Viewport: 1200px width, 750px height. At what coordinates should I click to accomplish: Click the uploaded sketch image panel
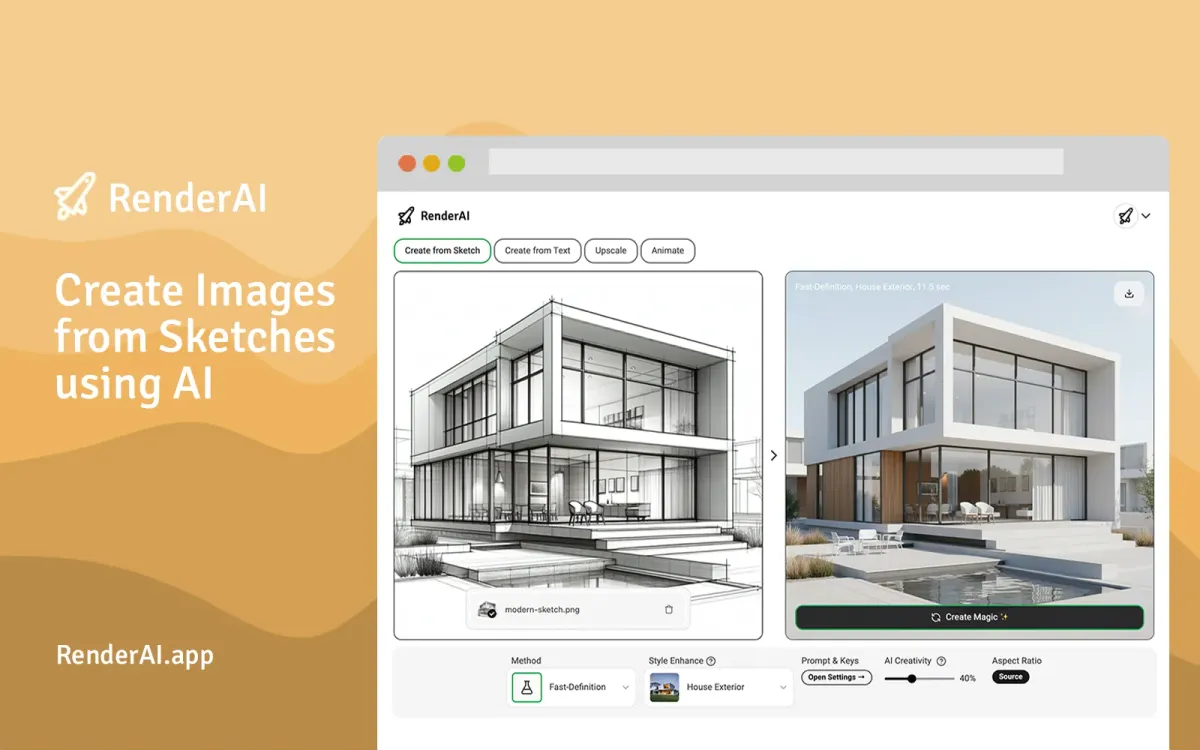point(578,455)
